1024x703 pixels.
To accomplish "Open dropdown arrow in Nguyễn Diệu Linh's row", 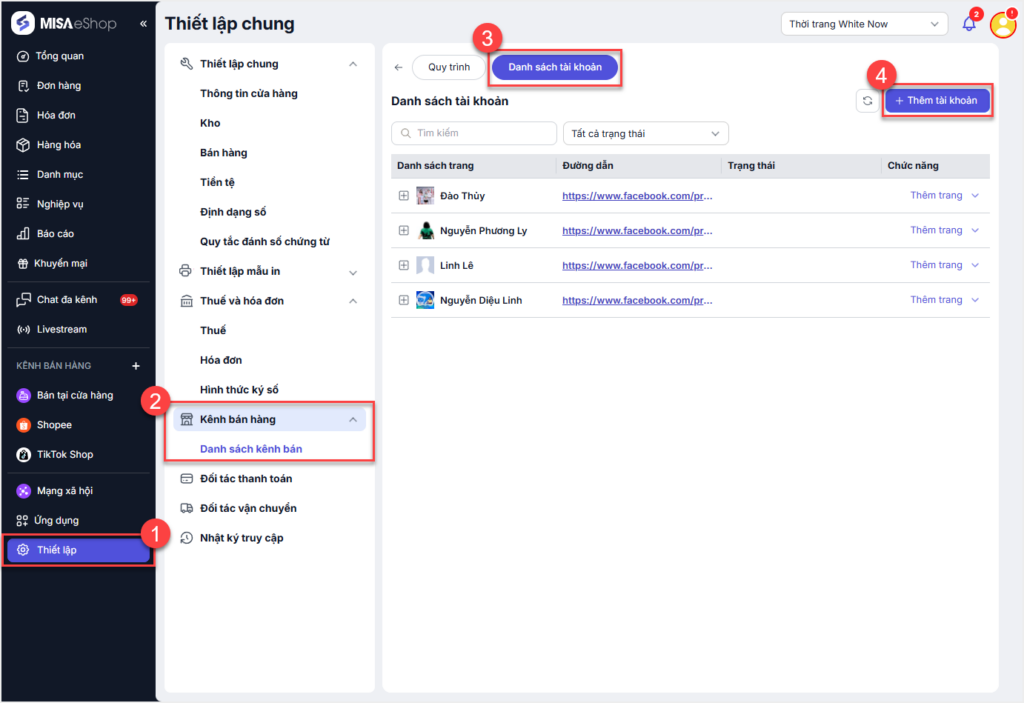I will 975,300.
